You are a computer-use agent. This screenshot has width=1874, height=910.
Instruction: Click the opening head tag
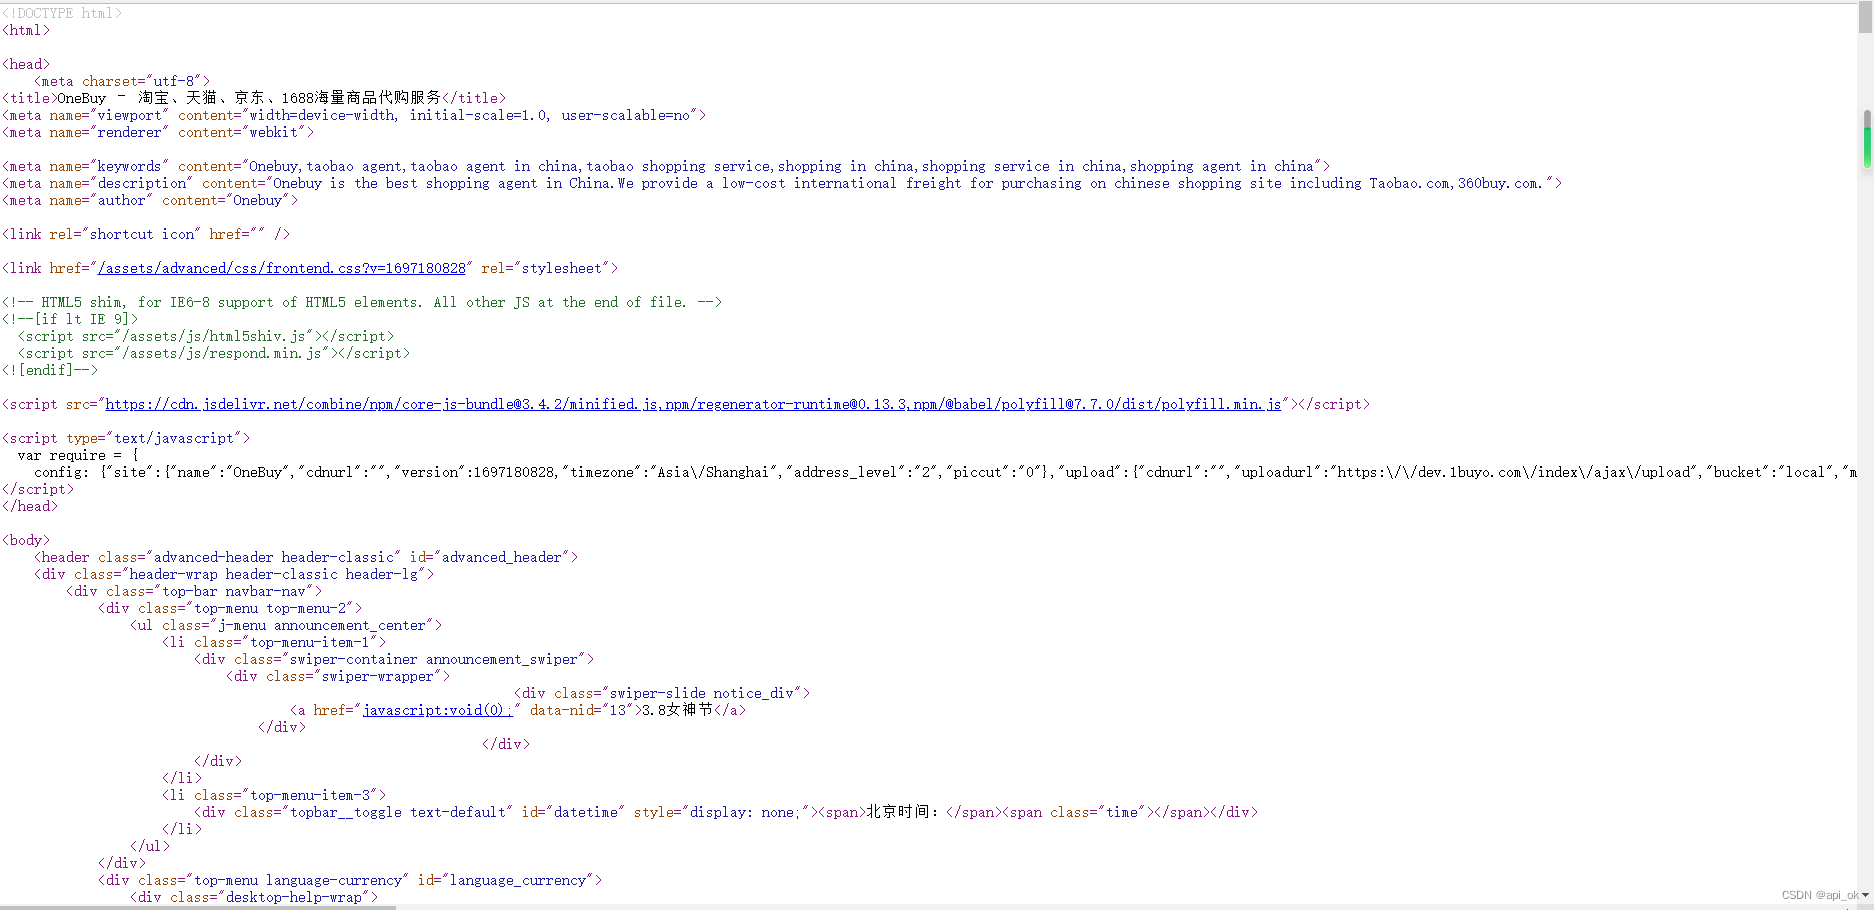click(x=26, y=64)
